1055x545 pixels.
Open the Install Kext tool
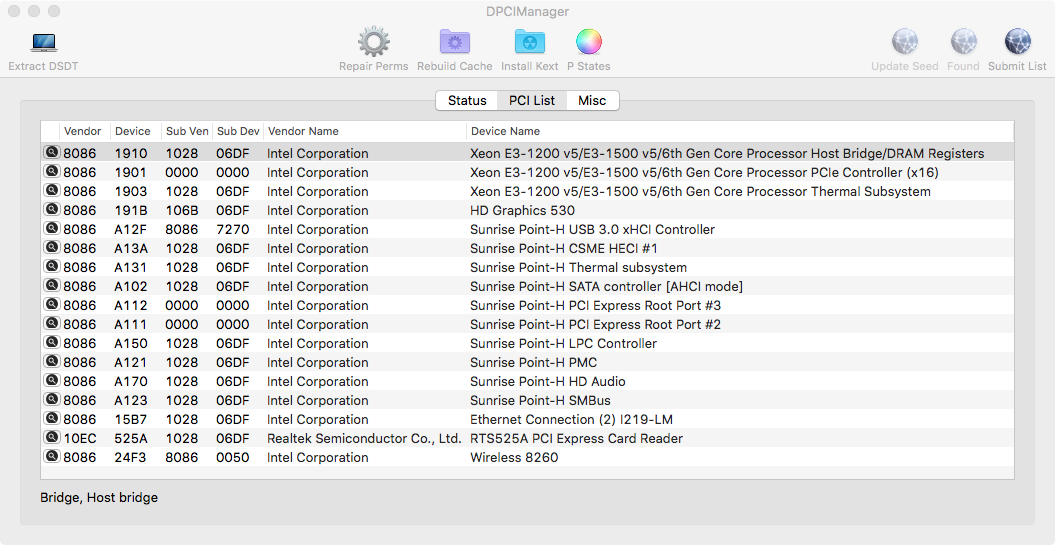click(x=530, y=43)
